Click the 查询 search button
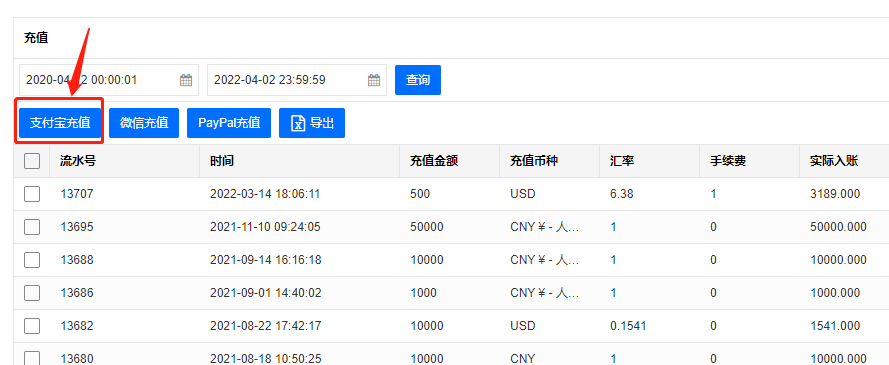The width and height of the screenshot is (889, 365). 418,80
